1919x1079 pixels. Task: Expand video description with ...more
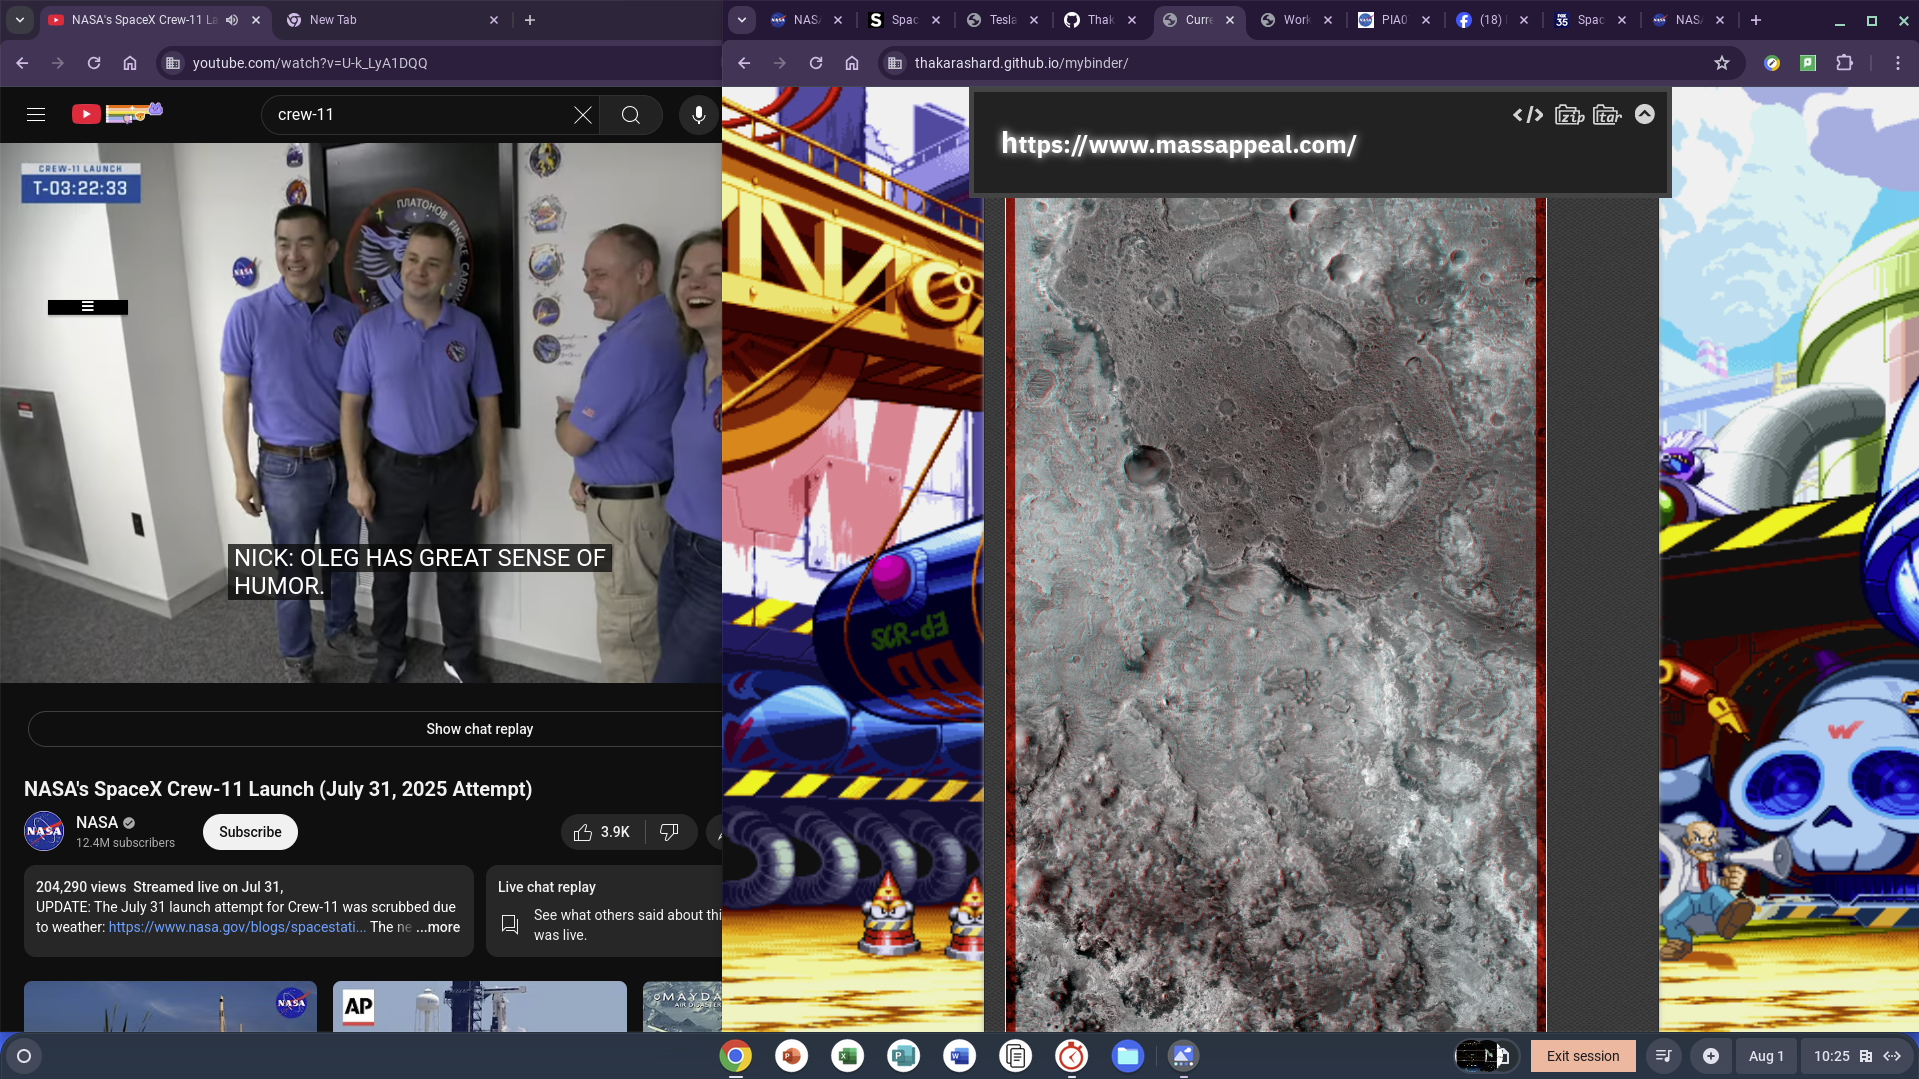(x=438, y=927)
